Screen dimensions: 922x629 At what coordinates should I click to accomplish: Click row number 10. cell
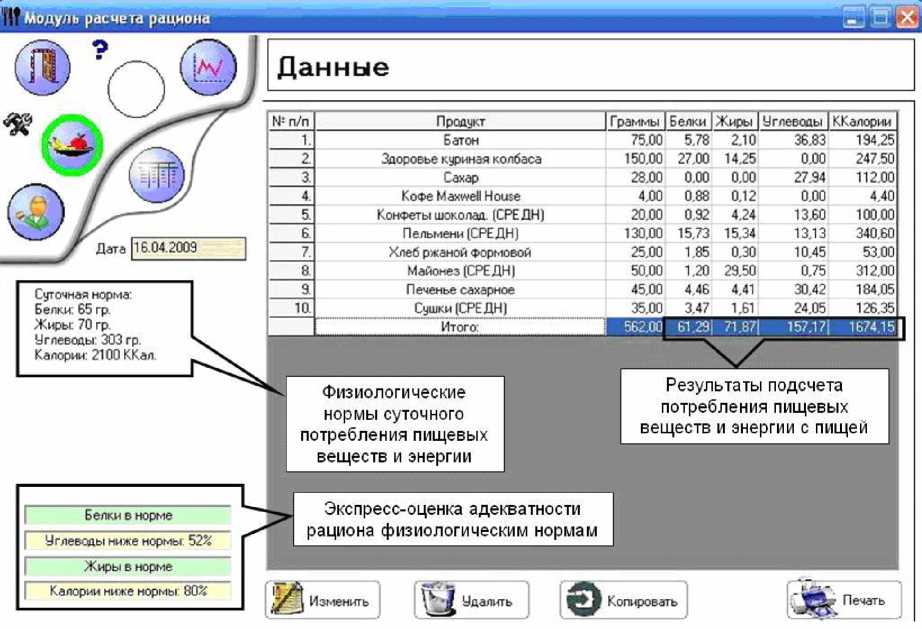[291, 308]
